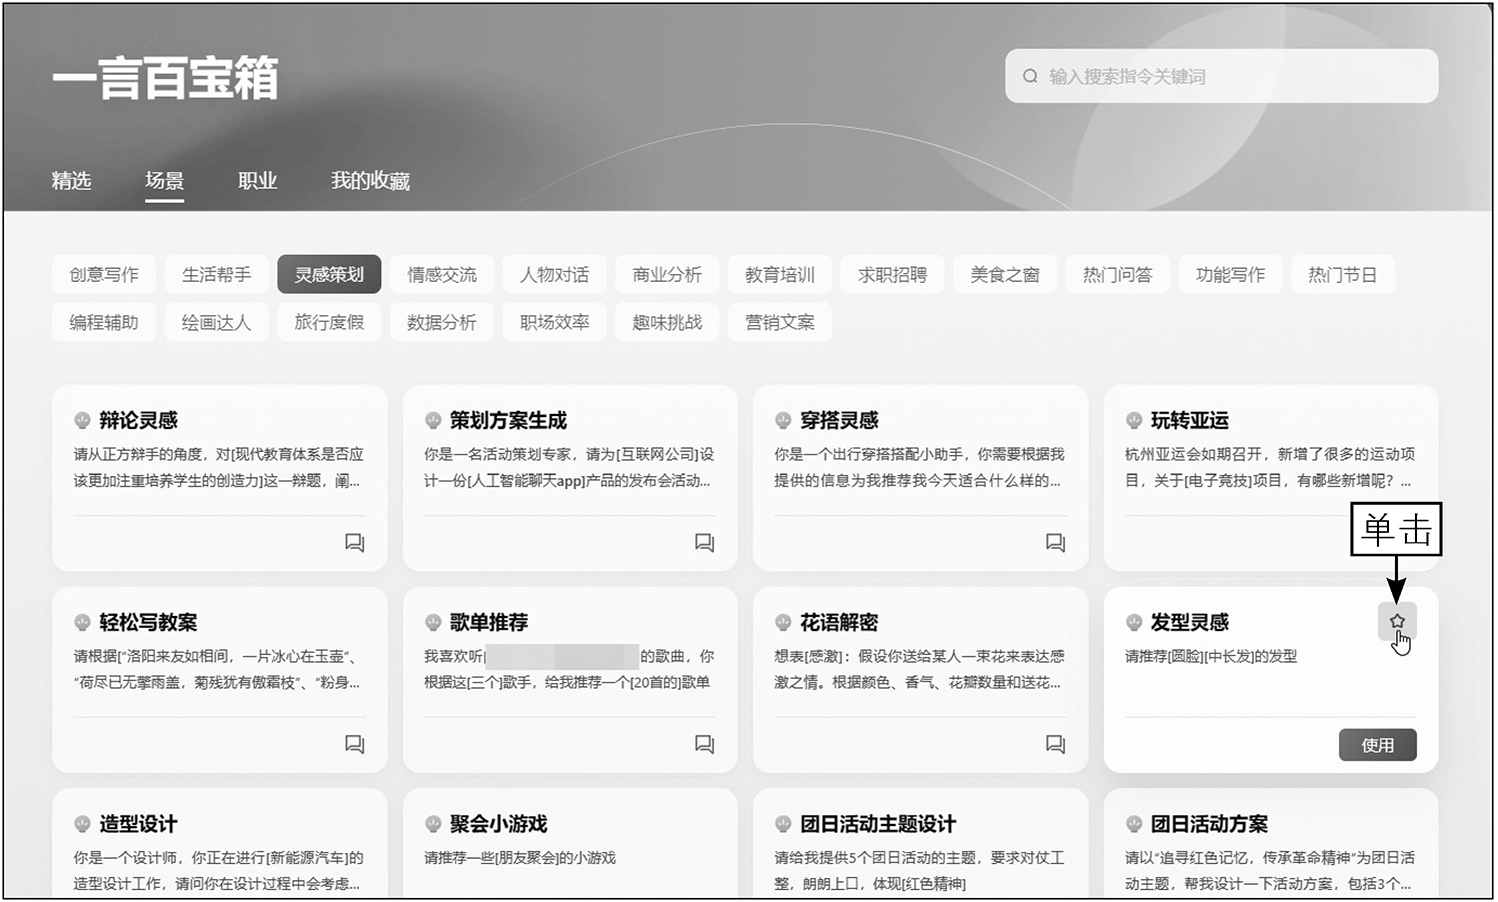Screen dimensions: 1498x902
Task: Click the chat icon on 辩论灵感 card
Action: (x=355, y=543)
